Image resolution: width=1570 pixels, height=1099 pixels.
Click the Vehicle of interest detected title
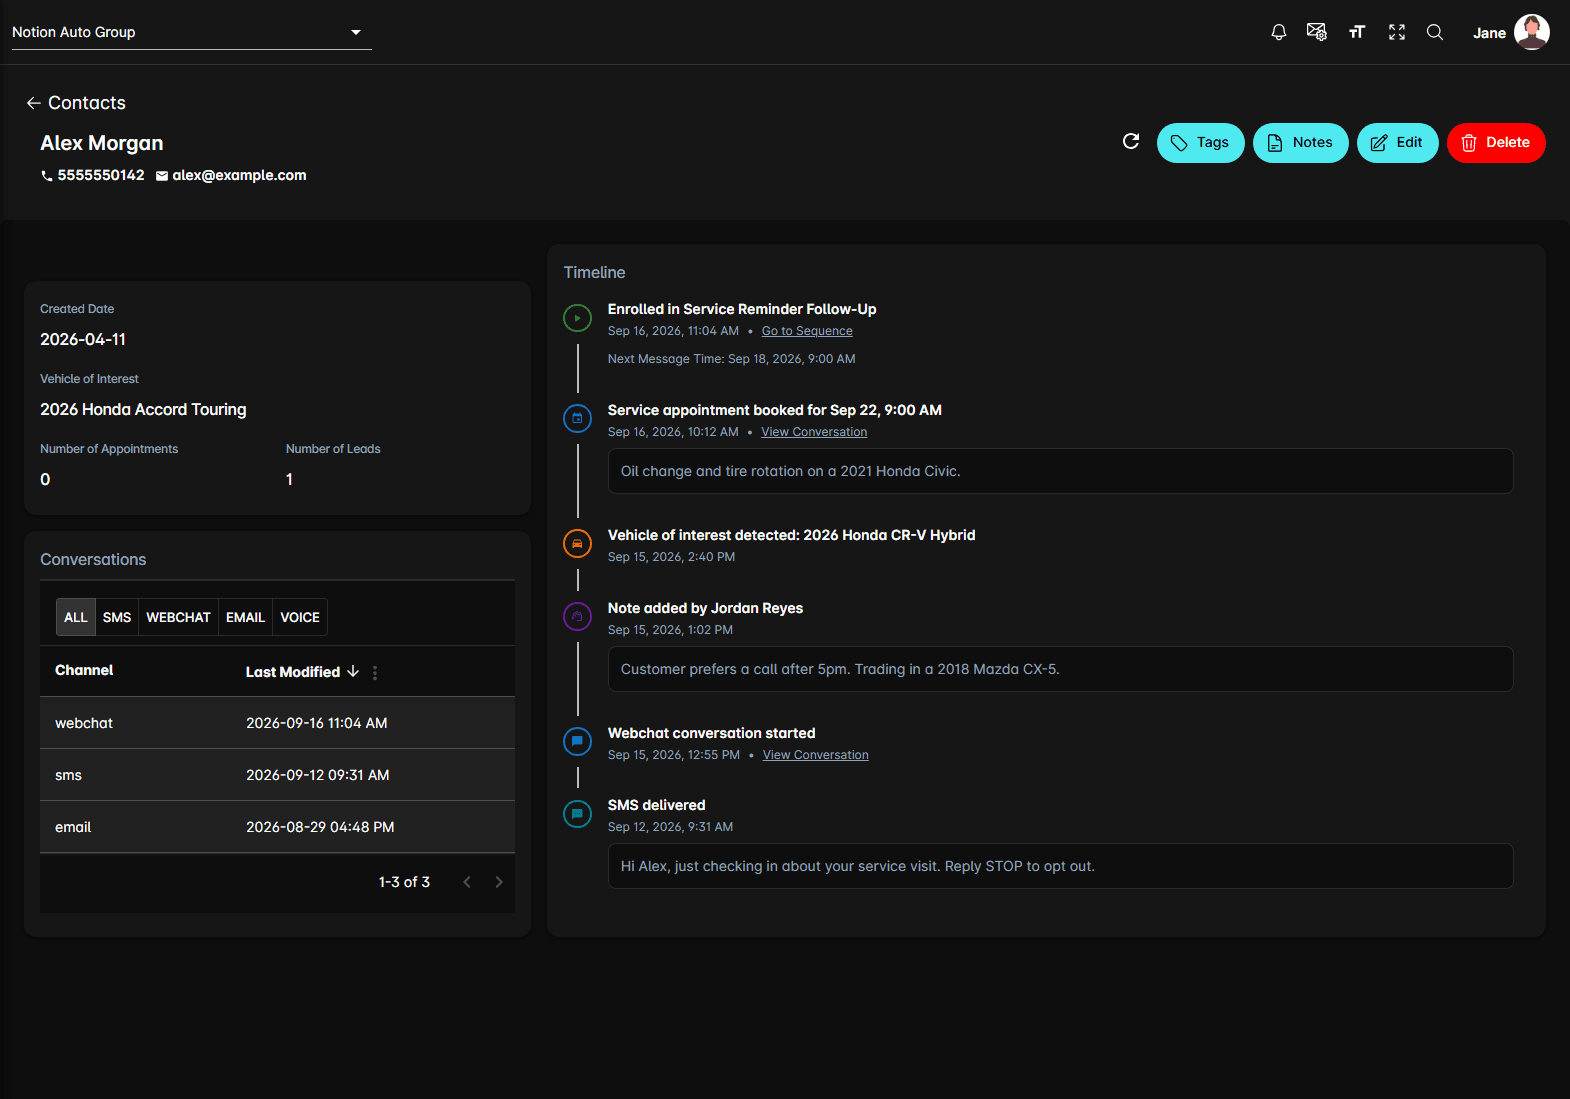(791, 535)
